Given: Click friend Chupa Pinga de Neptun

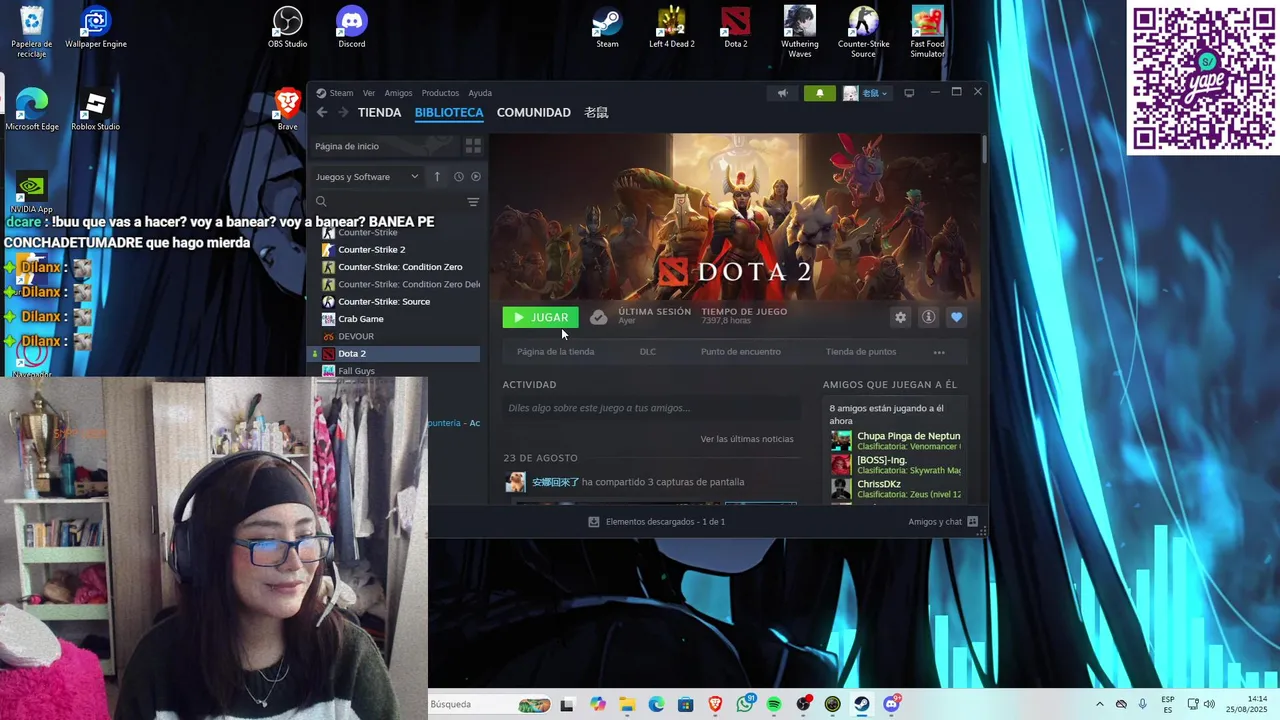Looking at the screenshot, I should click(897, 441).
